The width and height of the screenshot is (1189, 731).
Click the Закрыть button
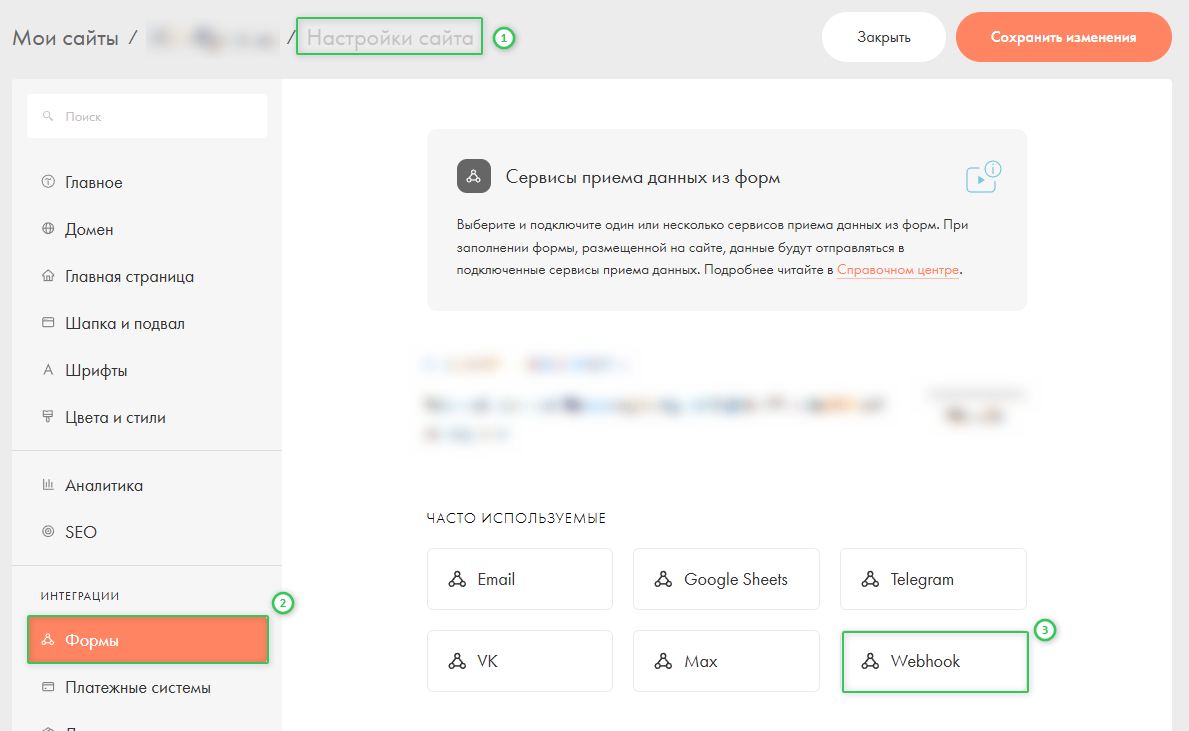pyautogui.click(x=883, y=37)
